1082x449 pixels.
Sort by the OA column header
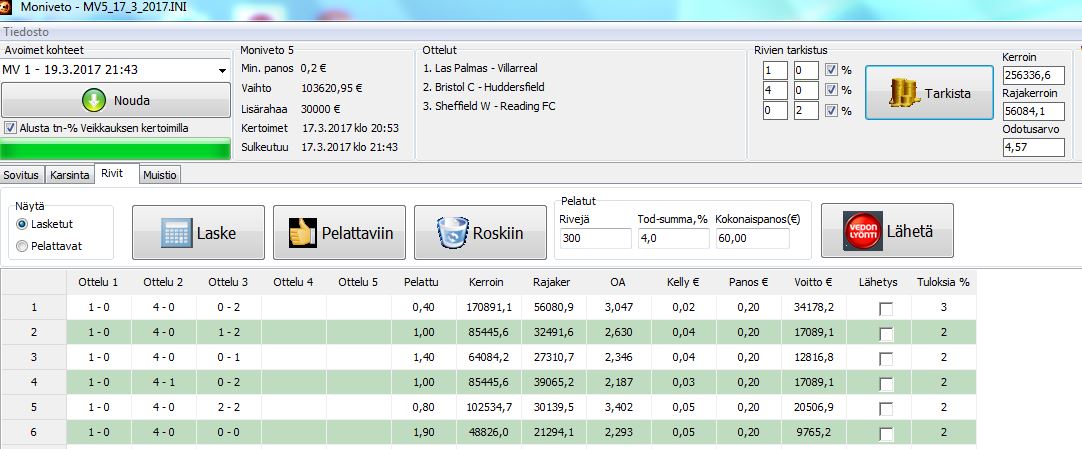pos(618,282)
